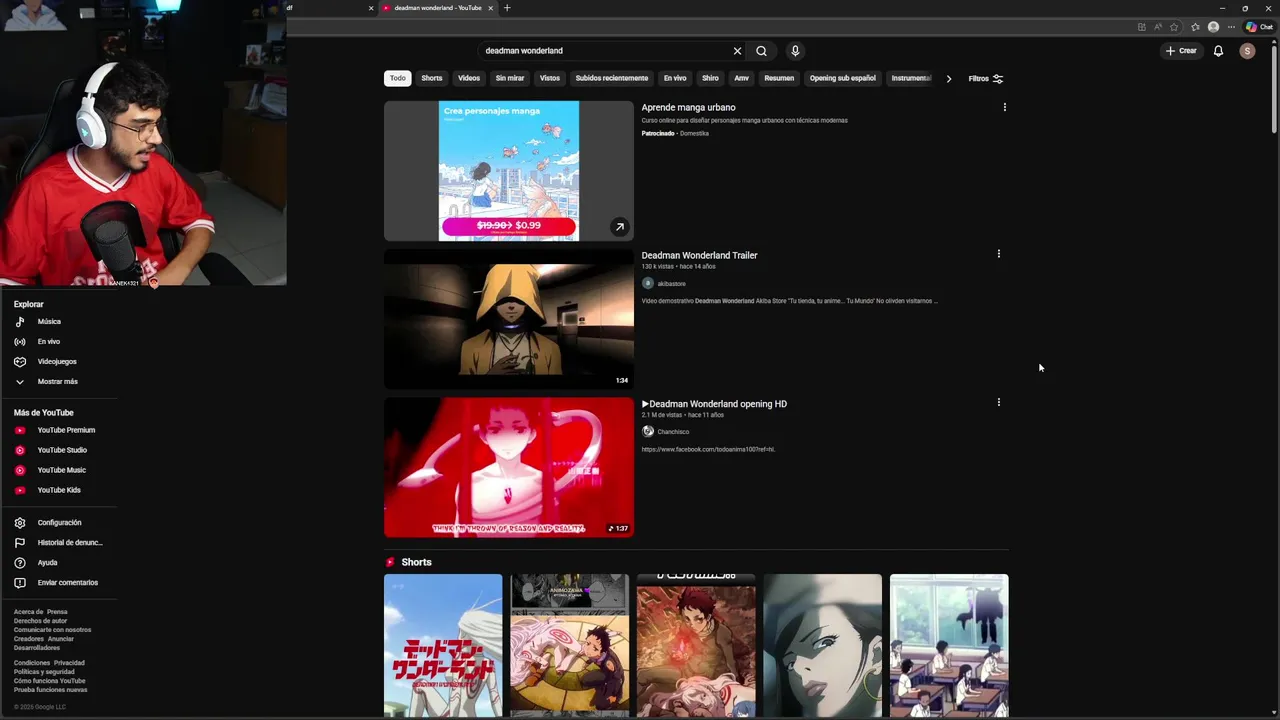
Task: Click the akibastore channel avatar
Action: point(648,283)
